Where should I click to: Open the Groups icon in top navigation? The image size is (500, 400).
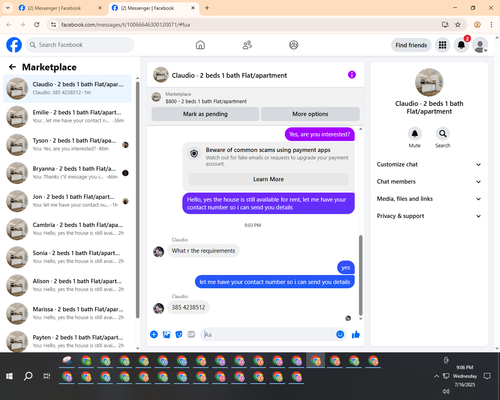point(294,45)
